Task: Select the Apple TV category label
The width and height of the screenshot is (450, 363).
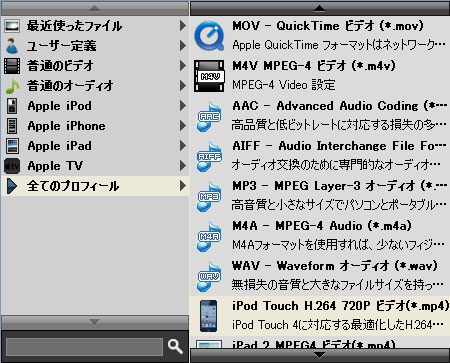Action: tap(55, 166)
